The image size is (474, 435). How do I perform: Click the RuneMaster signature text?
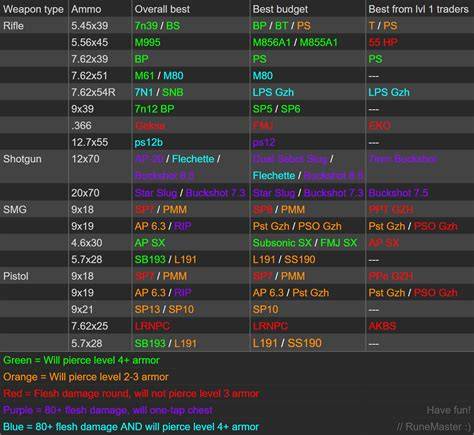[434, 427]
